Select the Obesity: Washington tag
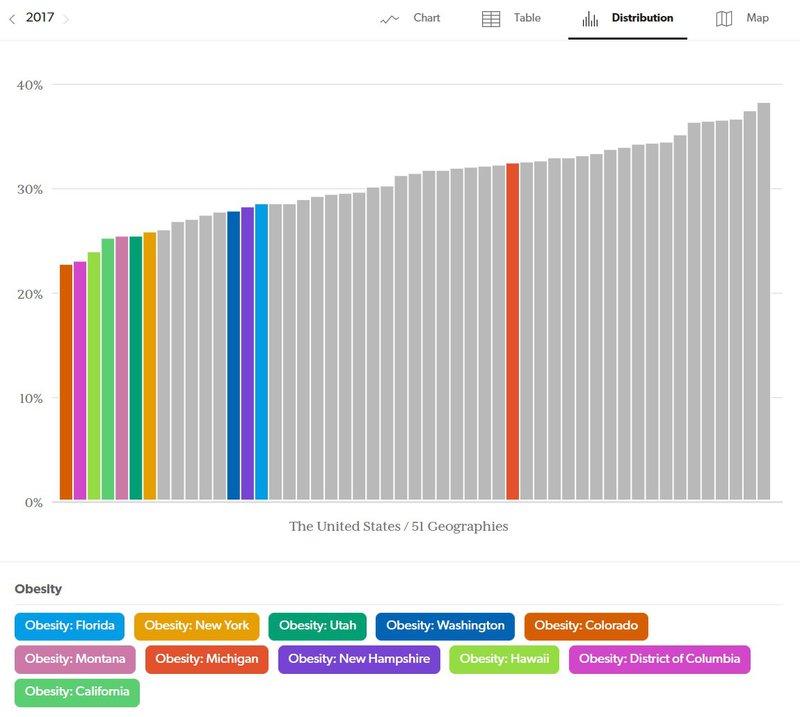This screenshot has width=800, height=717. [445, 626]
